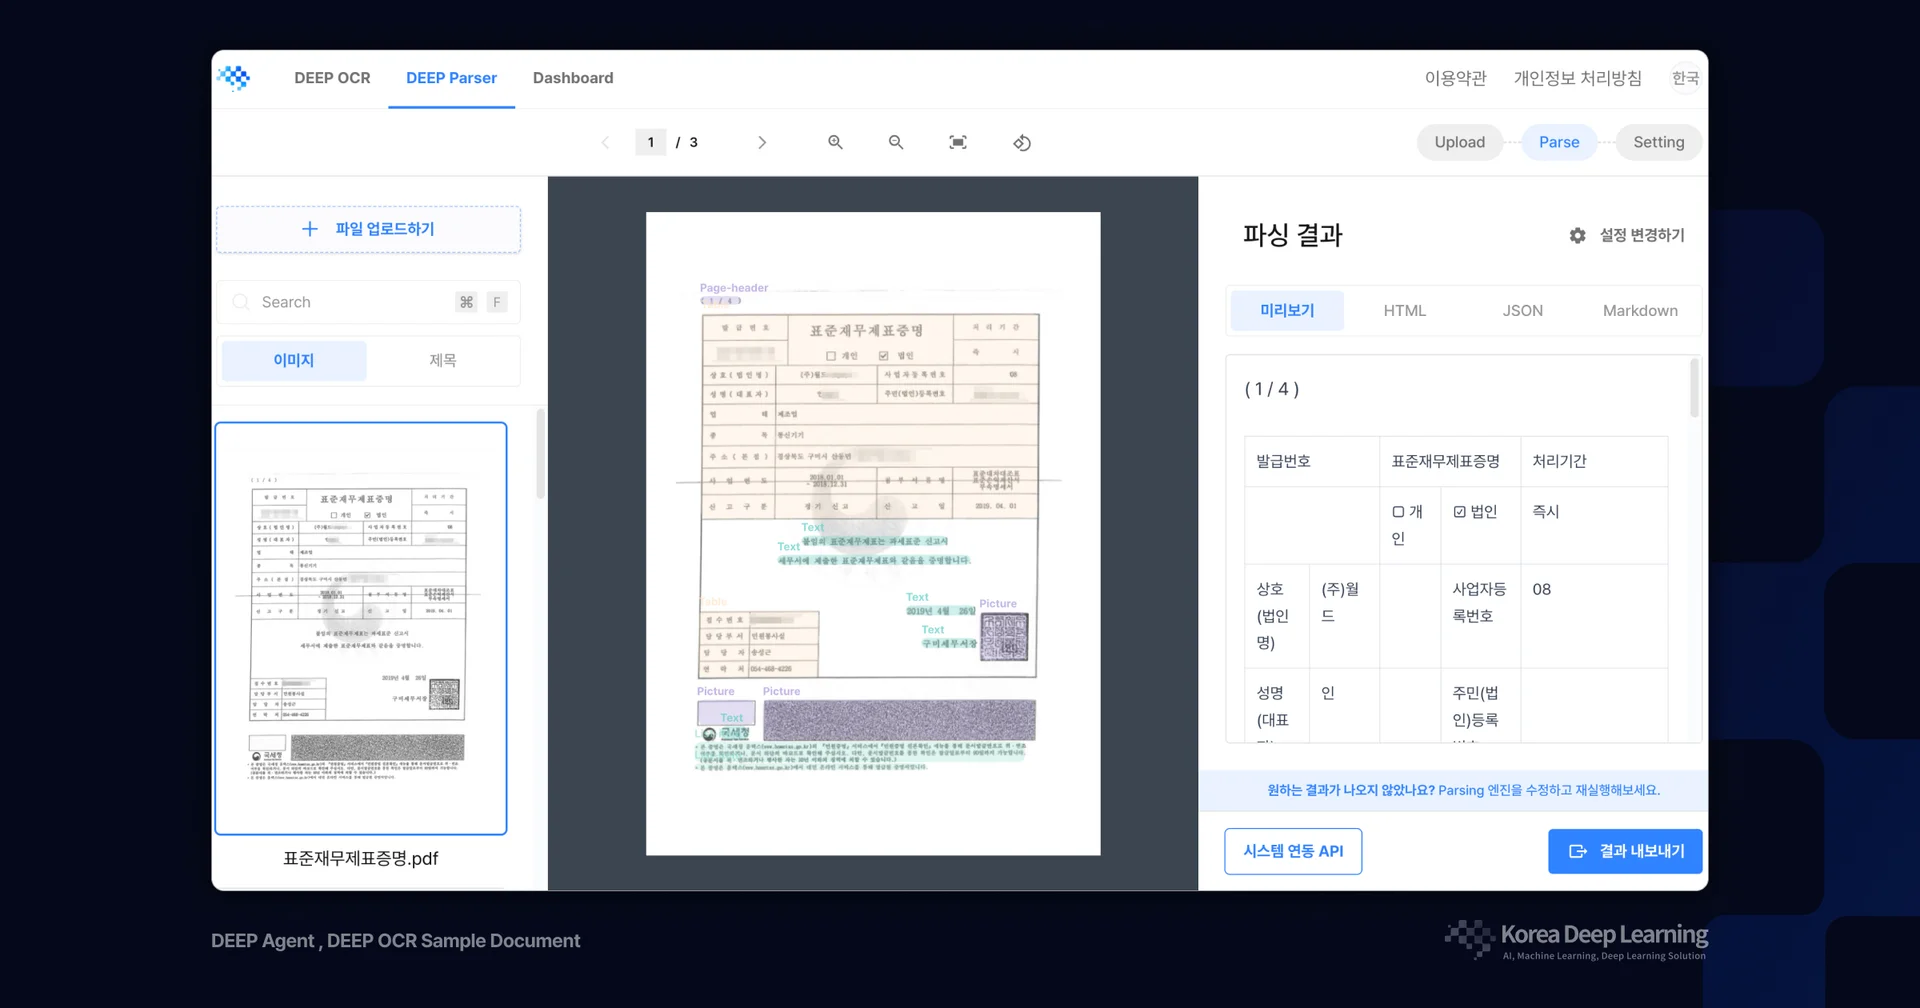Navigate to DEEP OCR
This screenshot has width=1920, height=1008.
[331, 77]
